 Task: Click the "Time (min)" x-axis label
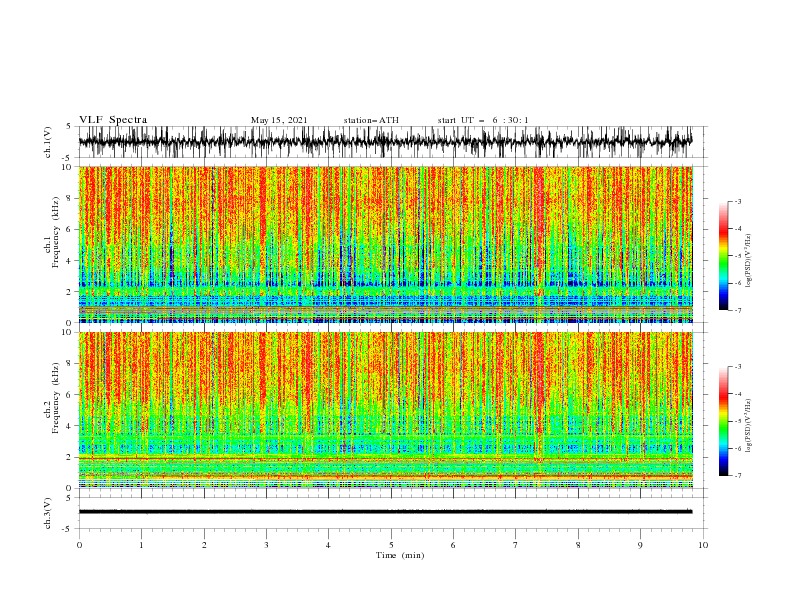(400, 555)
